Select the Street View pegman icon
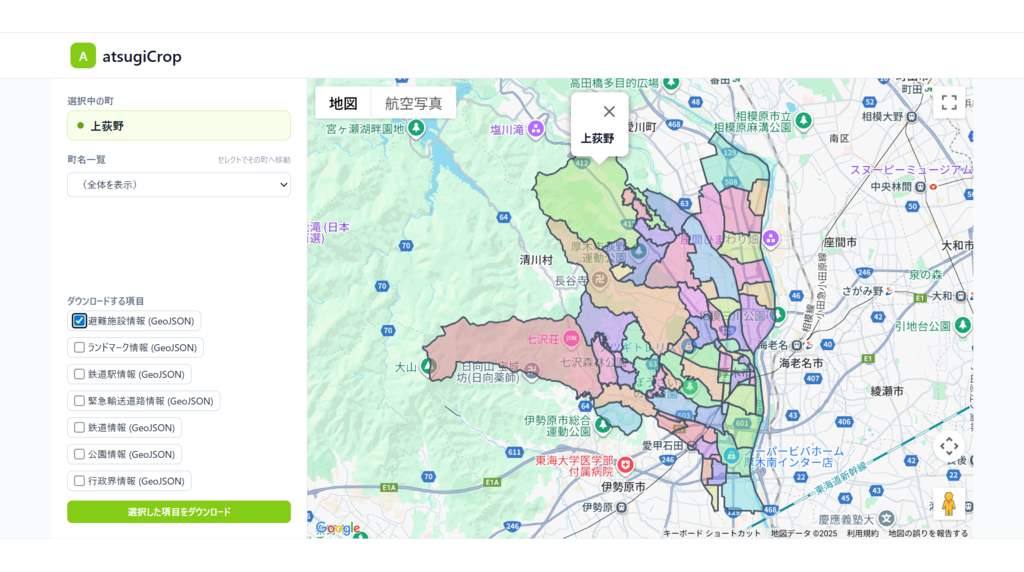Screen dimensions: 1024x572 (949, 502)
